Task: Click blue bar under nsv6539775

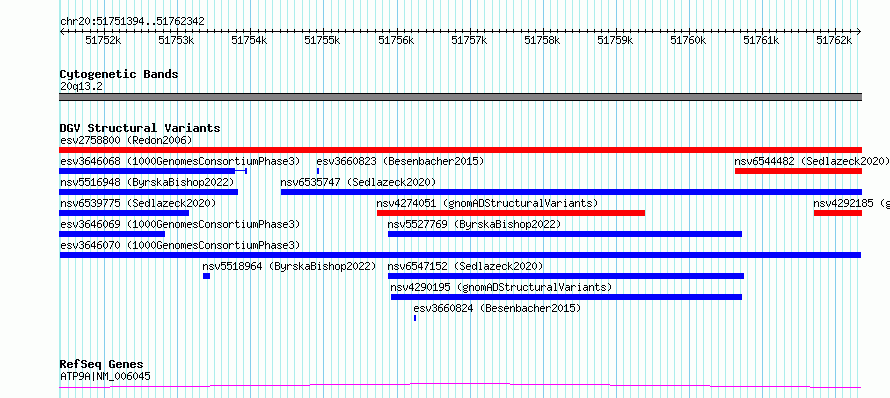Action: (x=124, y=212)
